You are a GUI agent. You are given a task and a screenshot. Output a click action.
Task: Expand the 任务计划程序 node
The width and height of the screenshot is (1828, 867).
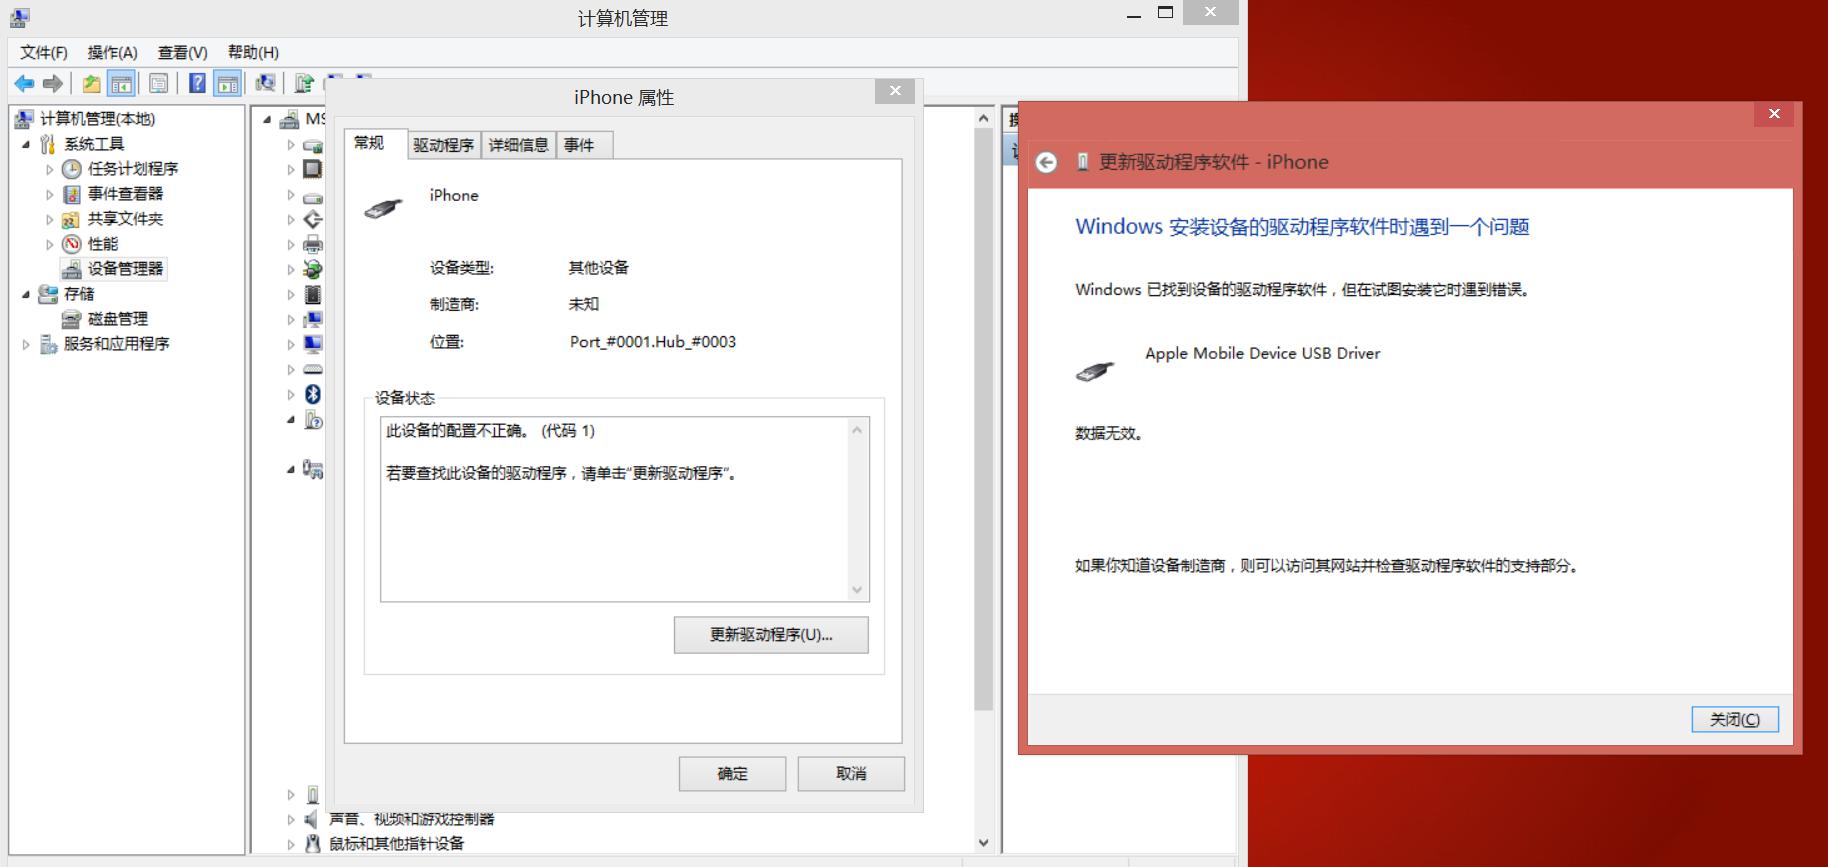pyautogui.click(x=50, y=169)
